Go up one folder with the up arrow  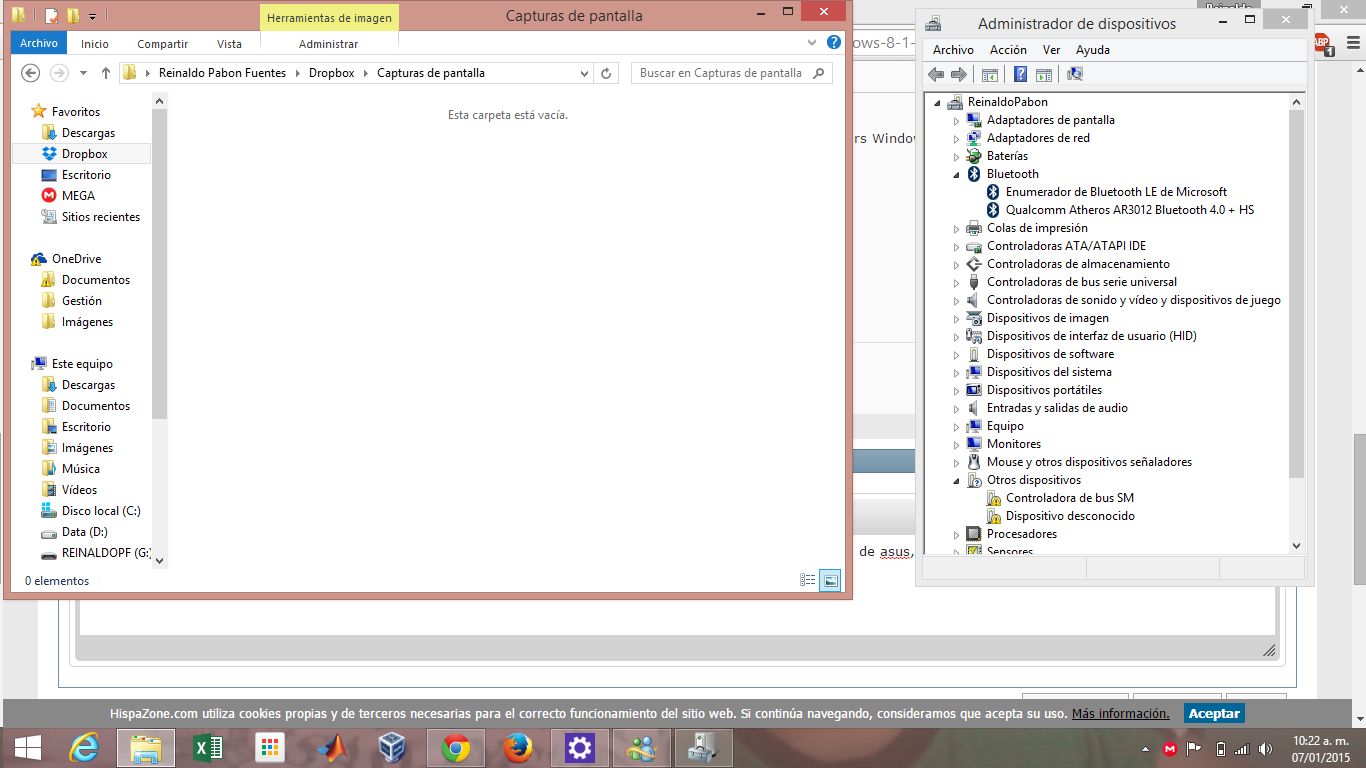[106, 73]
